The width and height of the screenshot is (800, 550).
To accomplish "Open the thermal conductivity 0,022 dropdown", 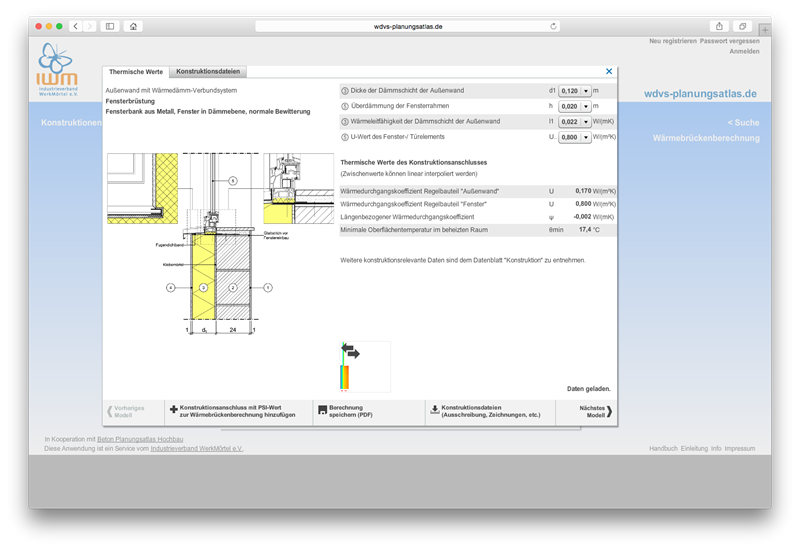I will click(586, 121).
